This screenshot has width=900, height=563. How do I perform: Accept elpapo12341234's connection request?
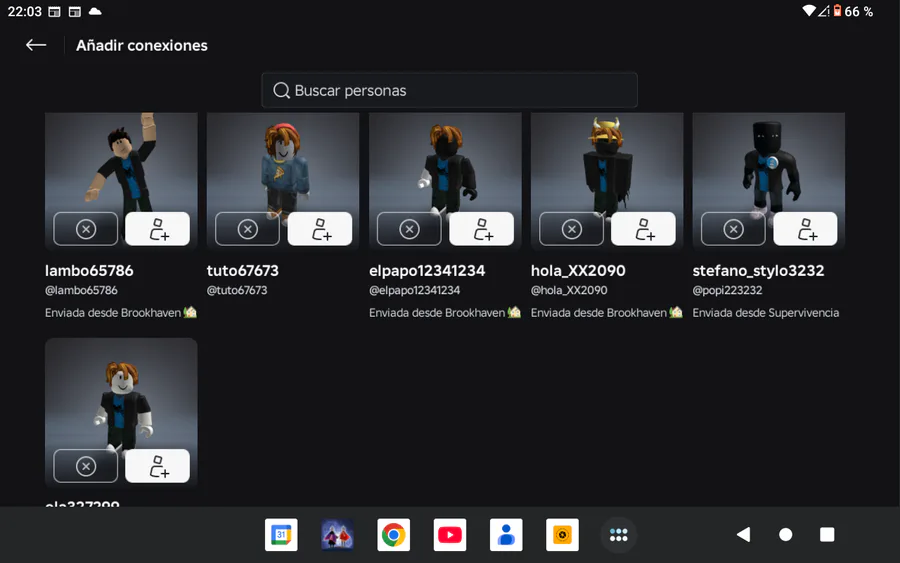(x=482, y=229)
